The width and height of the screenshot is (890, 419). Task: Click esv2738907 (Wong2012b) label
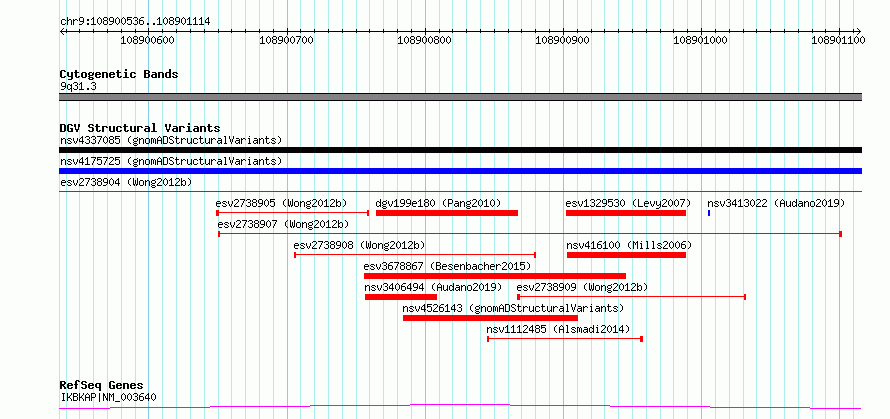pos(283,224)
